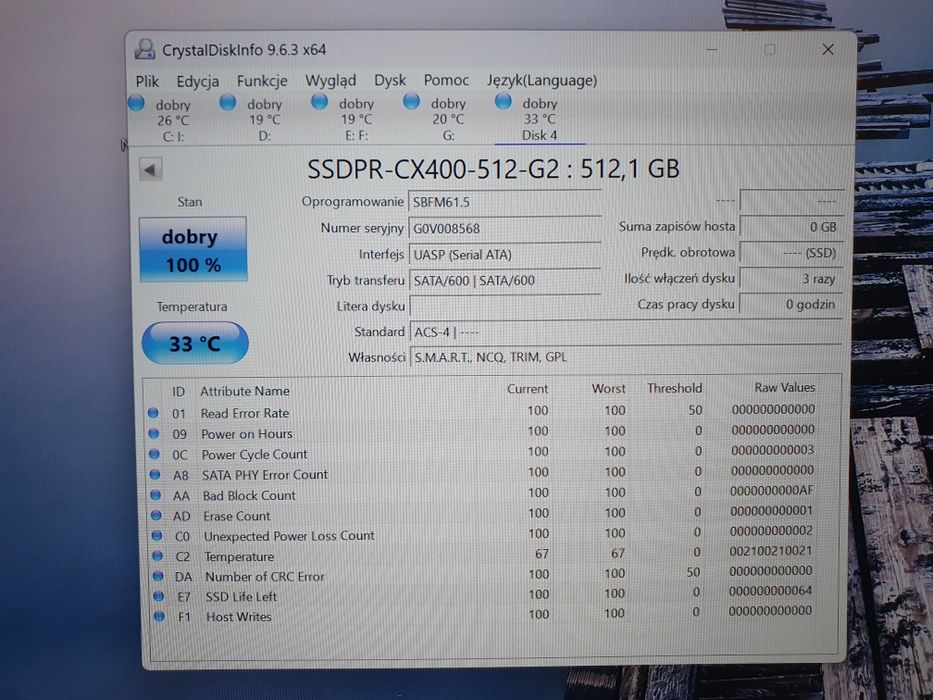Click the interface field UASP (Serial ATA)
The image size is (933, 700).
click(505, 255)
